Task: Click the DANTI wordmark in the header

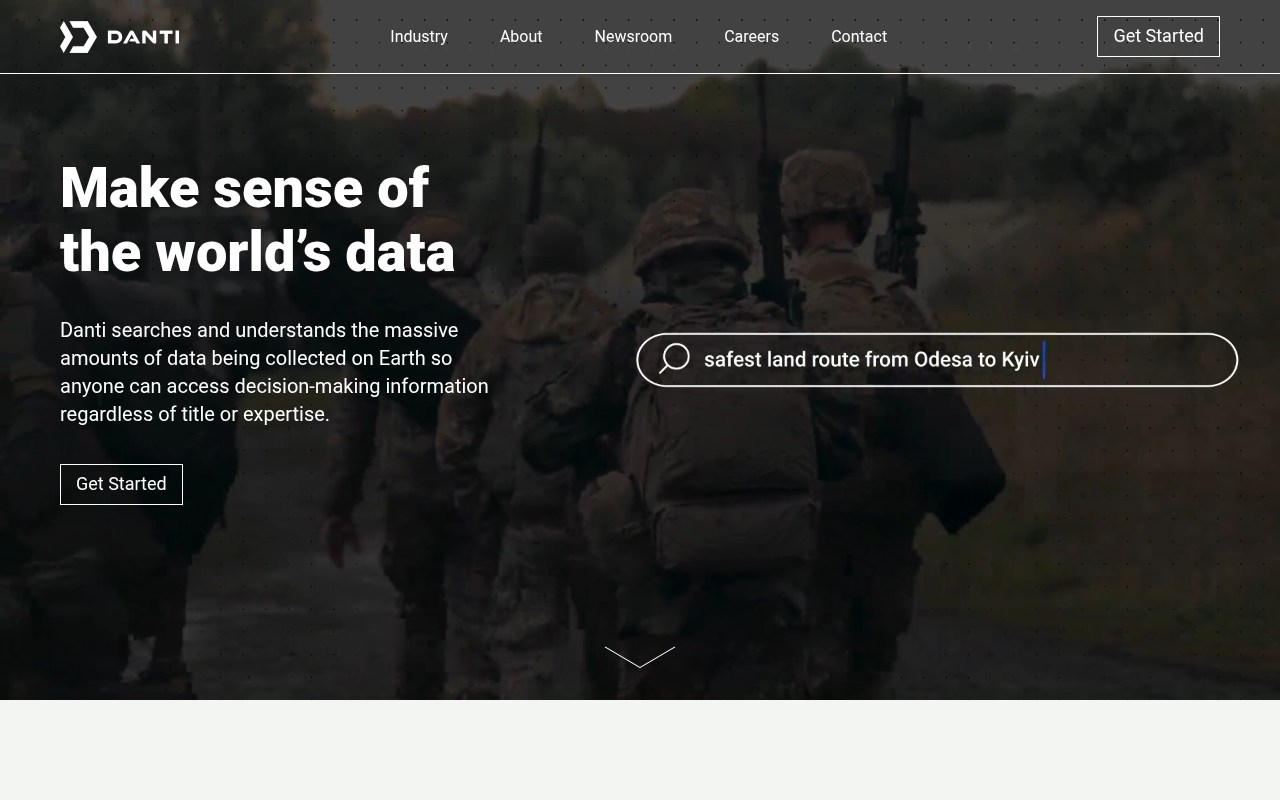Action: [145, 37]
